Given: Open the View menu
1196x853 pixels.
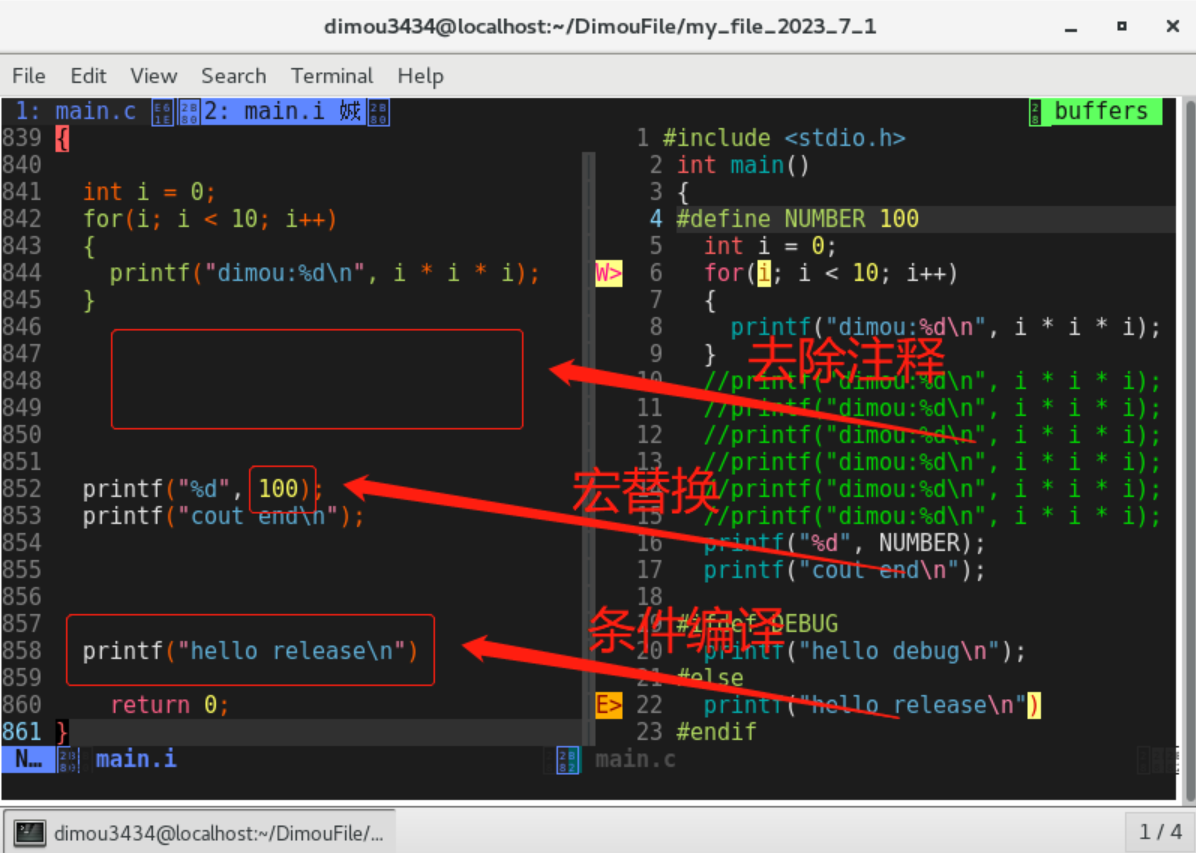Looking at the screenshot, I should [153, 76].
